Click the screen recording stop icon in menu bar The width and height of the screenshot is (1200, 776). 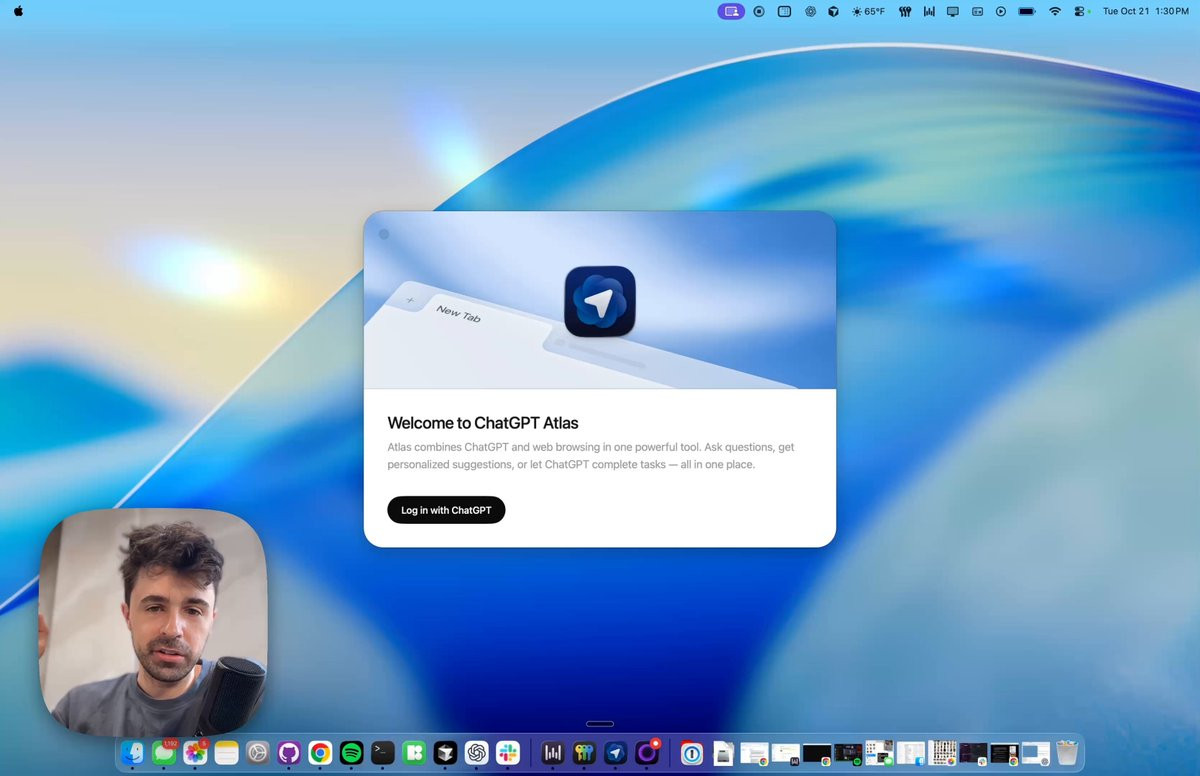pyautogui.click(x=759, y=11)
